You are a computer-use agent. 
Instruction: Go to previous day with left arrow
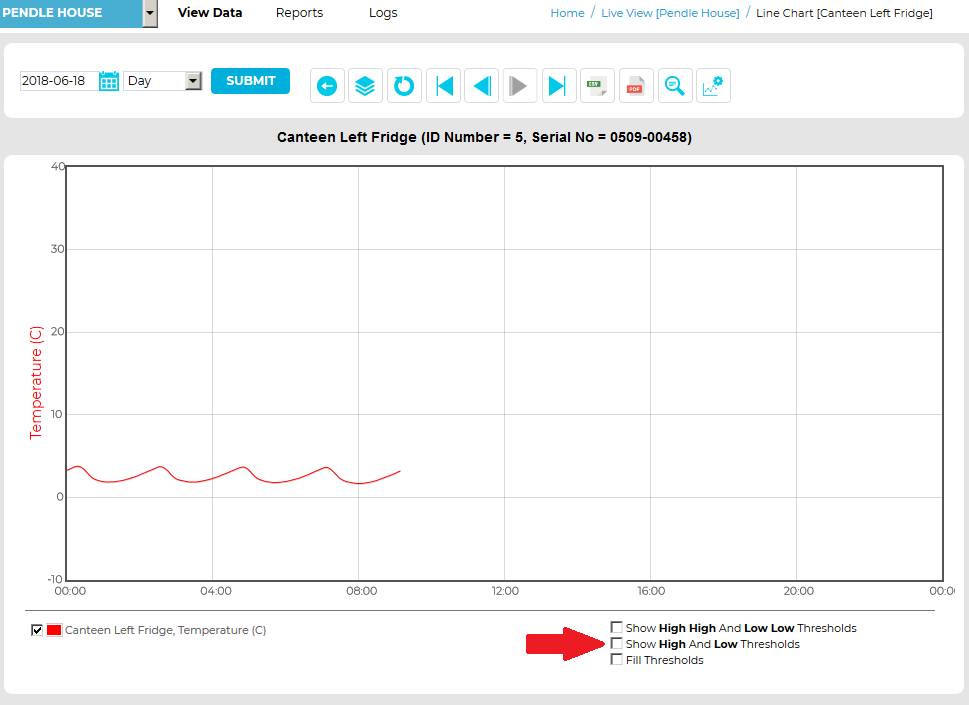pyautogui.click(x=482, y=86)
